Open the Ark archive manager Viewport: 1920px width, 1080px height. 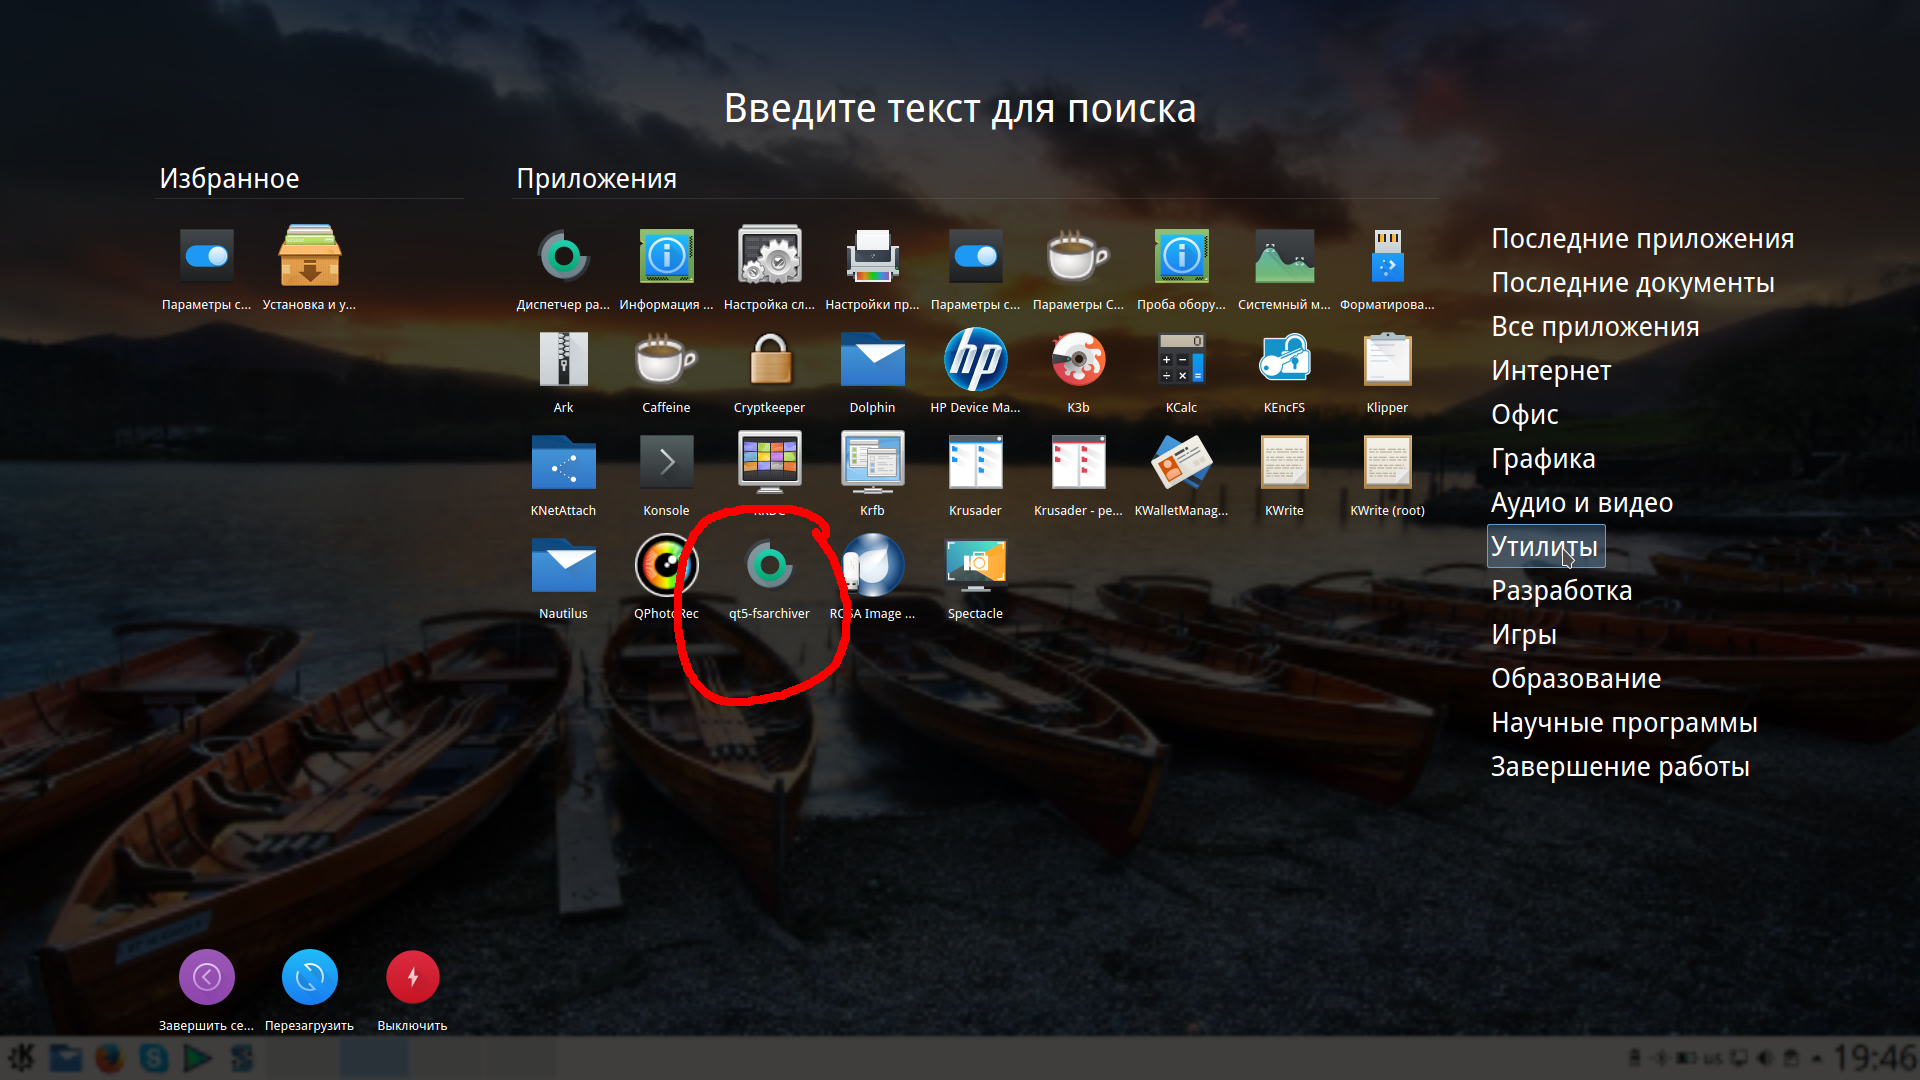point(563,361)
